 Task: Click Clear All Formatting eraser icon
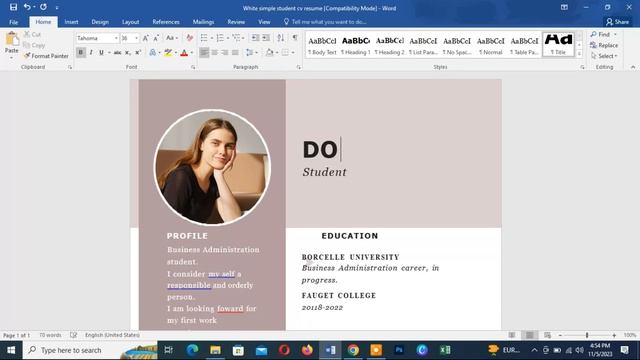(x=189, y=38)
